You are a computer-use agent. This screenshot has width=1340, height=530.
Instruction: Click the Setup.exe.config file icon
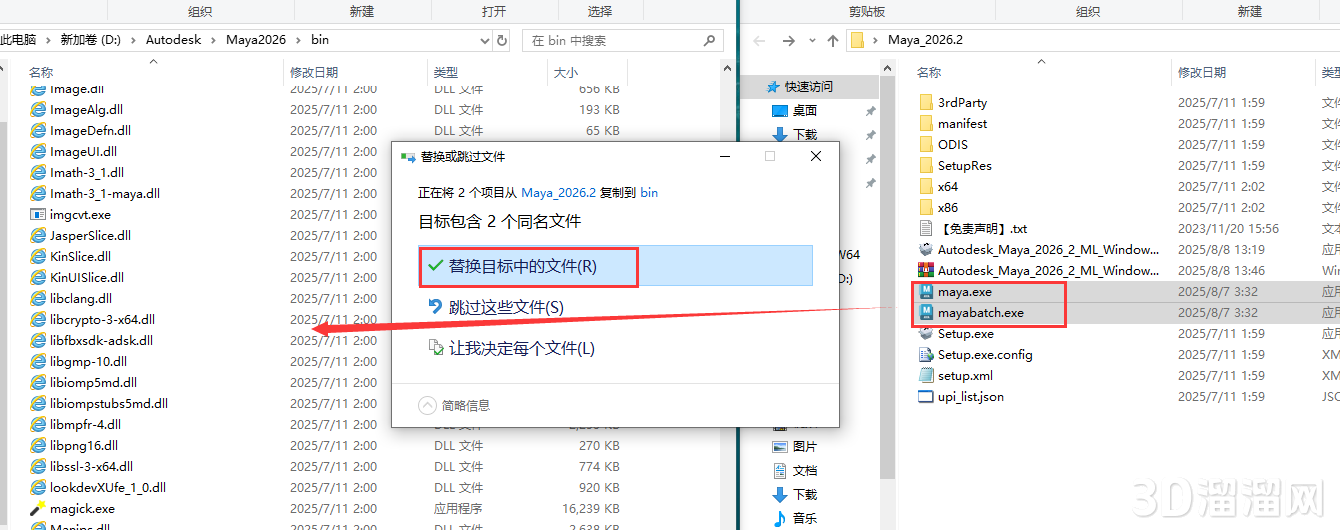tap(926, 355)
